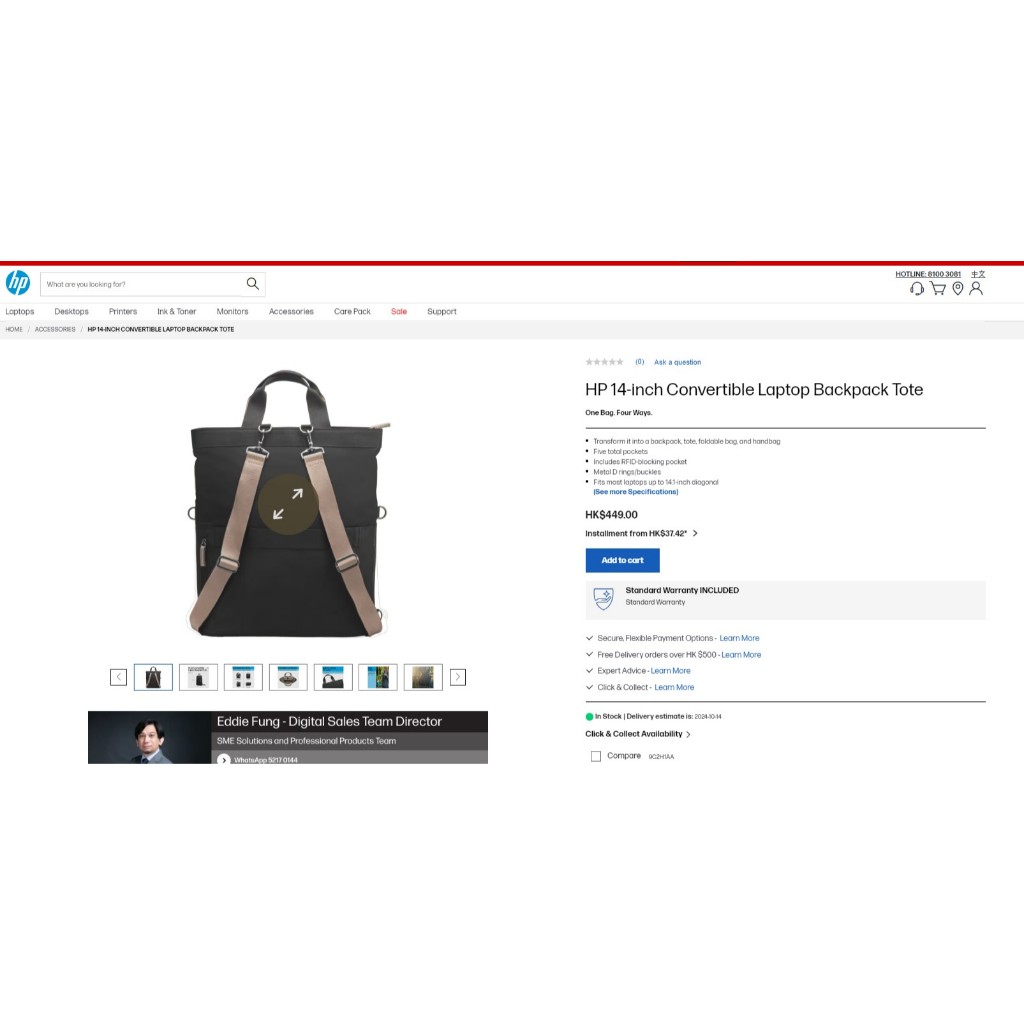
Task: Click the store locator pin icon
Action: click(957, 289)
